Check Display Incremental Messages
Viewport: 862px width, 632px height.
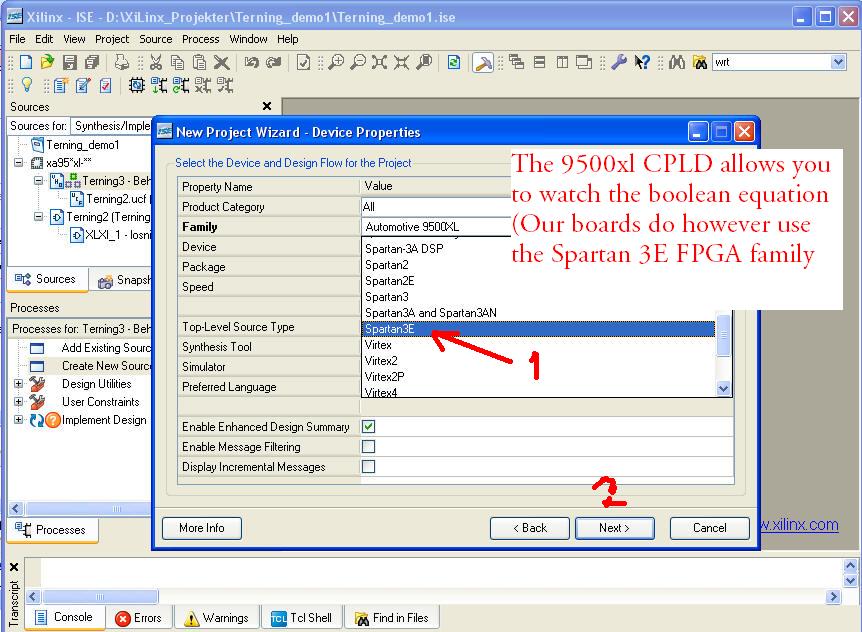368,466
